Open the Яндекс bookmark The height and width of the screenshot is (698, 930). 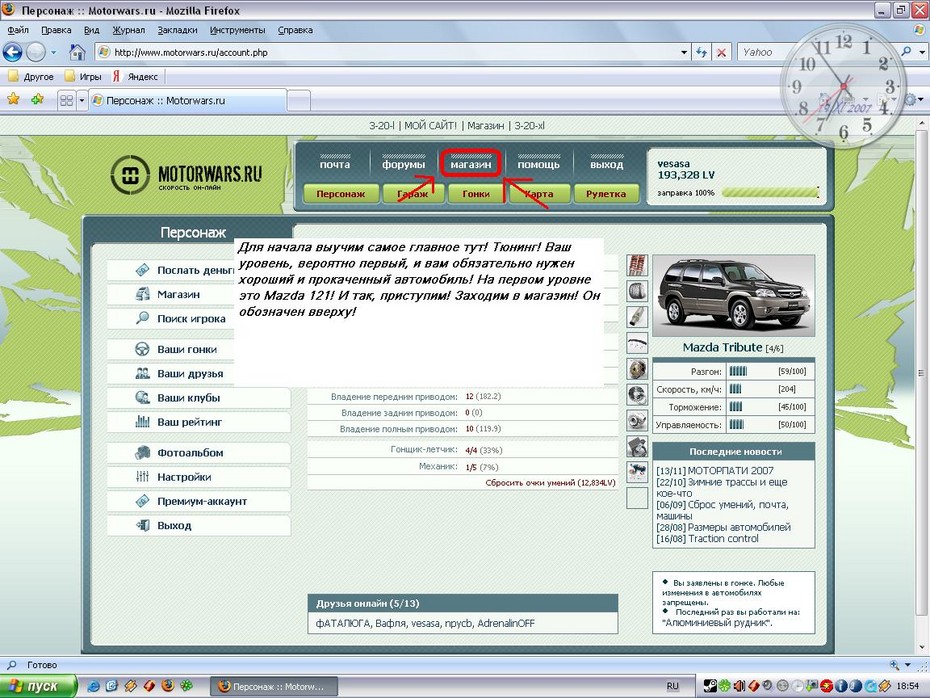135,77
